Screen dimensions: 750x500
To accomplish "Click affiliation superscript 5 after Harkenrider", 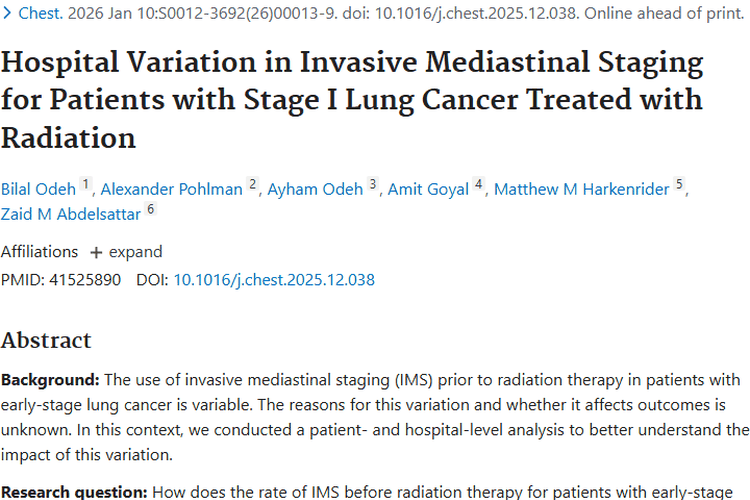I will coord(680,185).
